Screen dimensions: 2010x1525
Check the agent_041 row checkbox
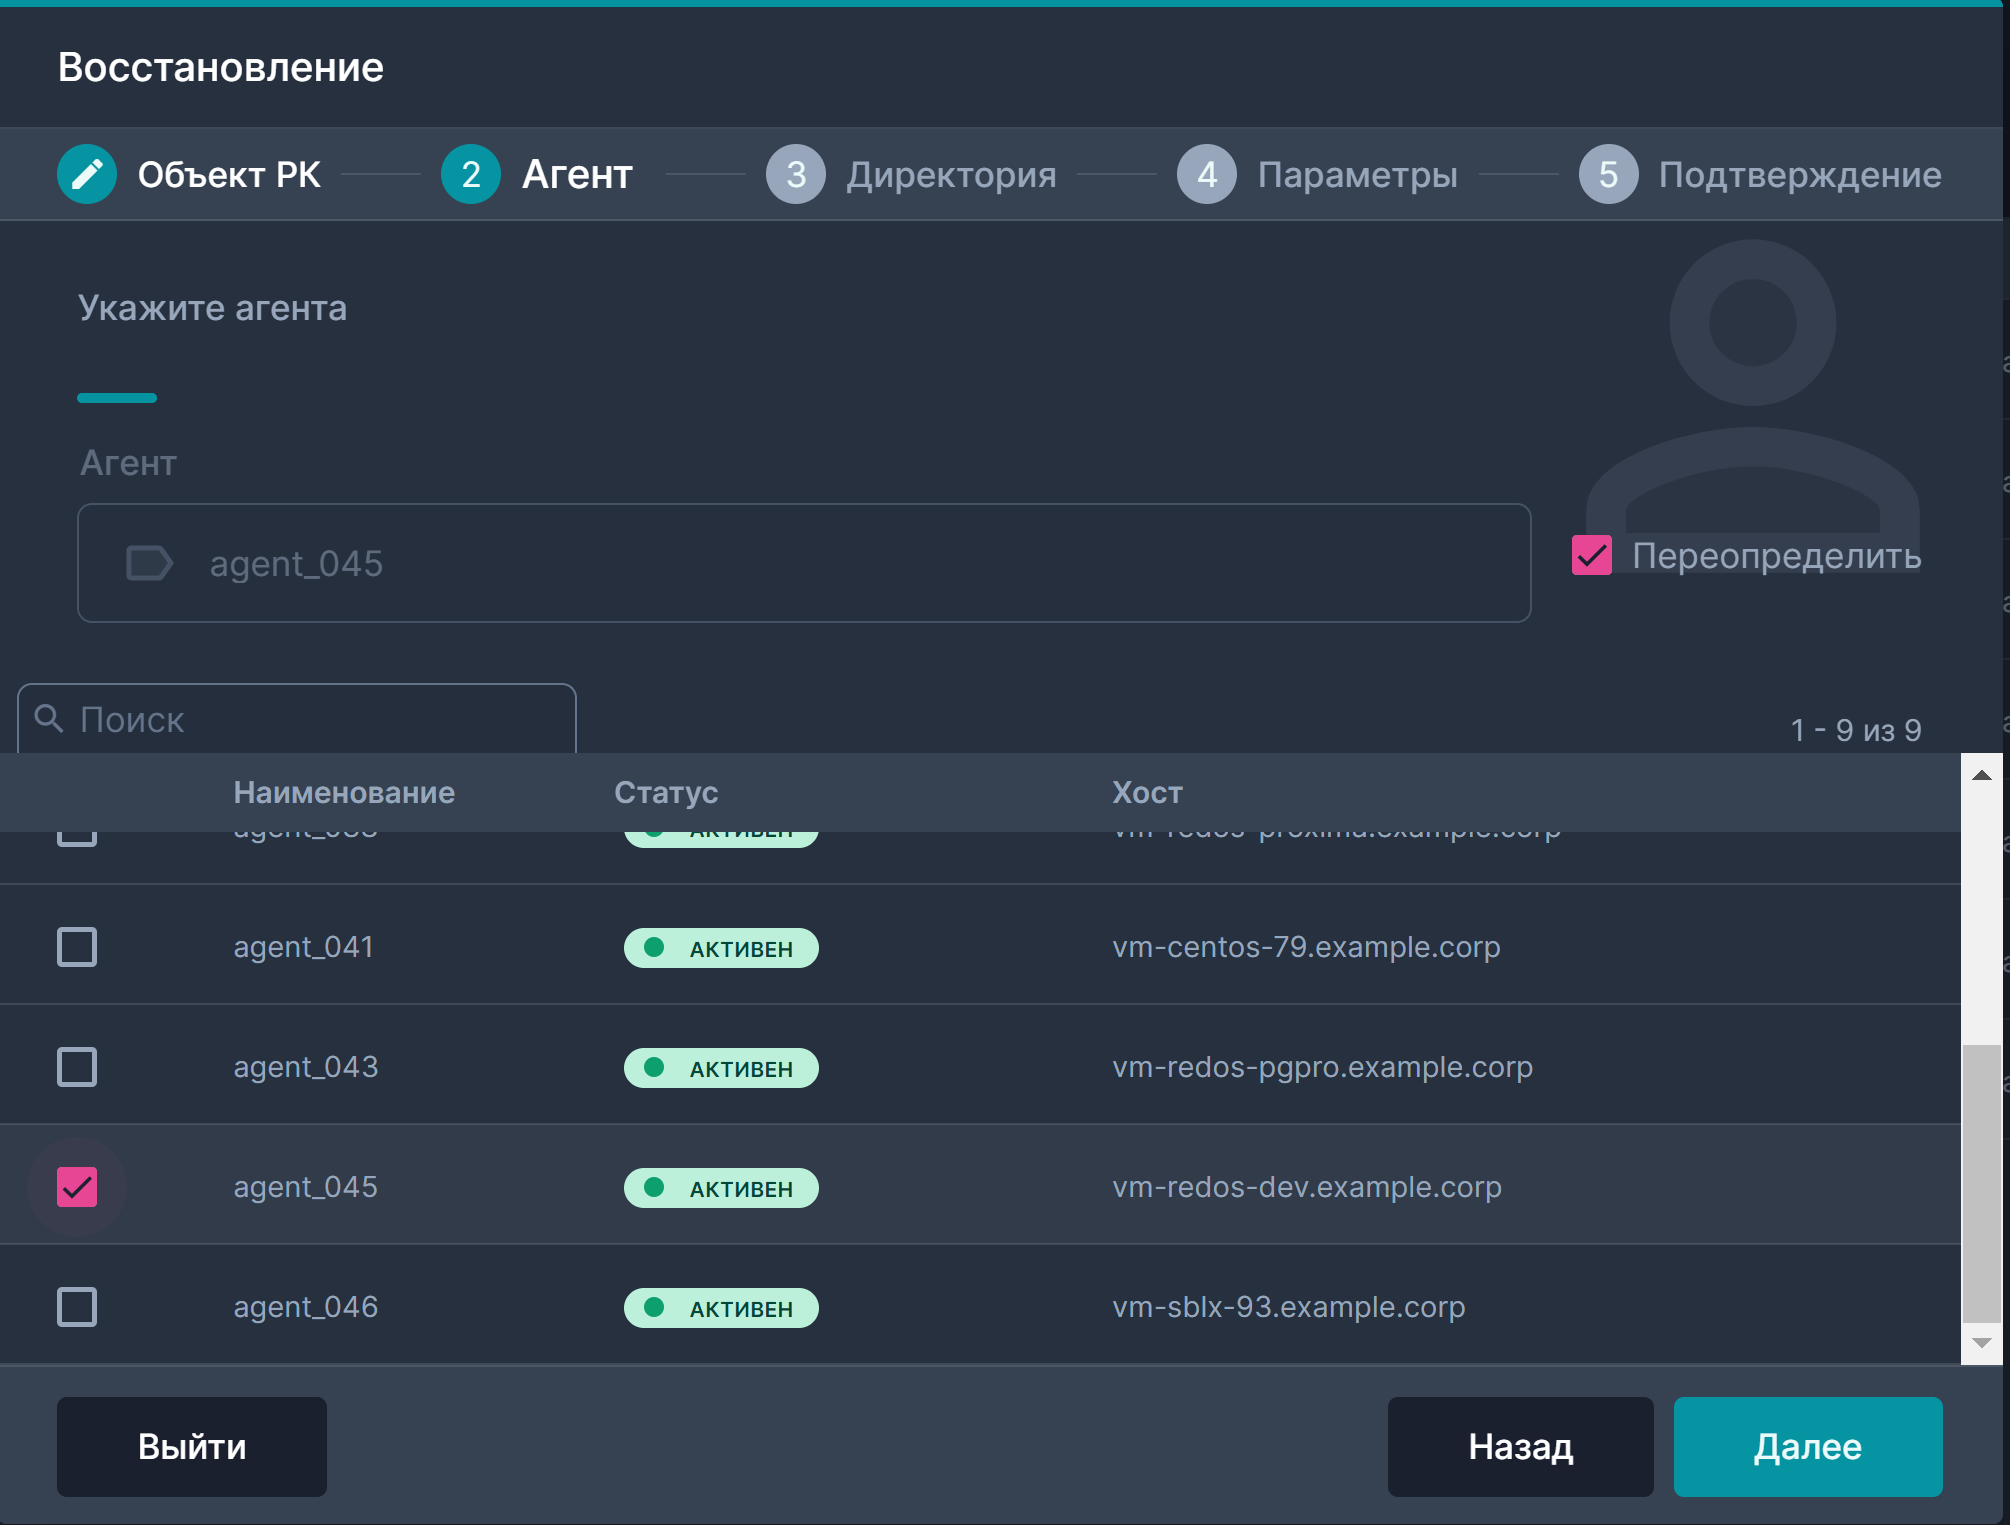click(77, 947)
